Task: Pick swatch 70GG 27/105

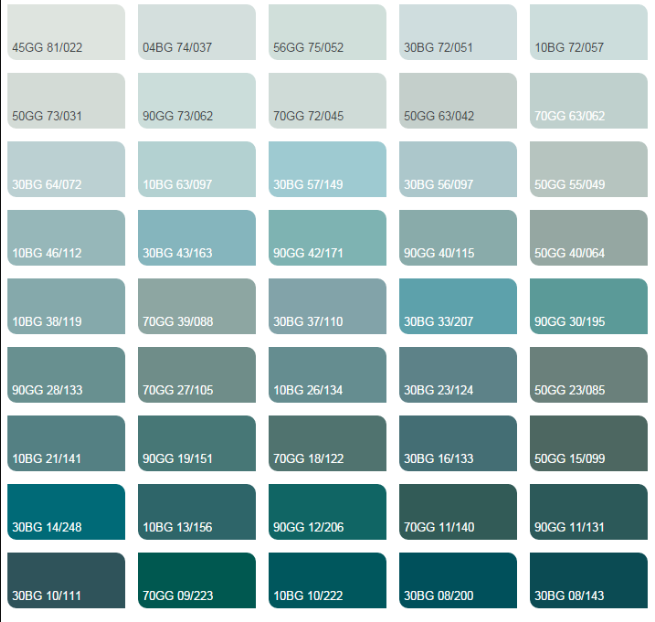Action: click(197, 375)
